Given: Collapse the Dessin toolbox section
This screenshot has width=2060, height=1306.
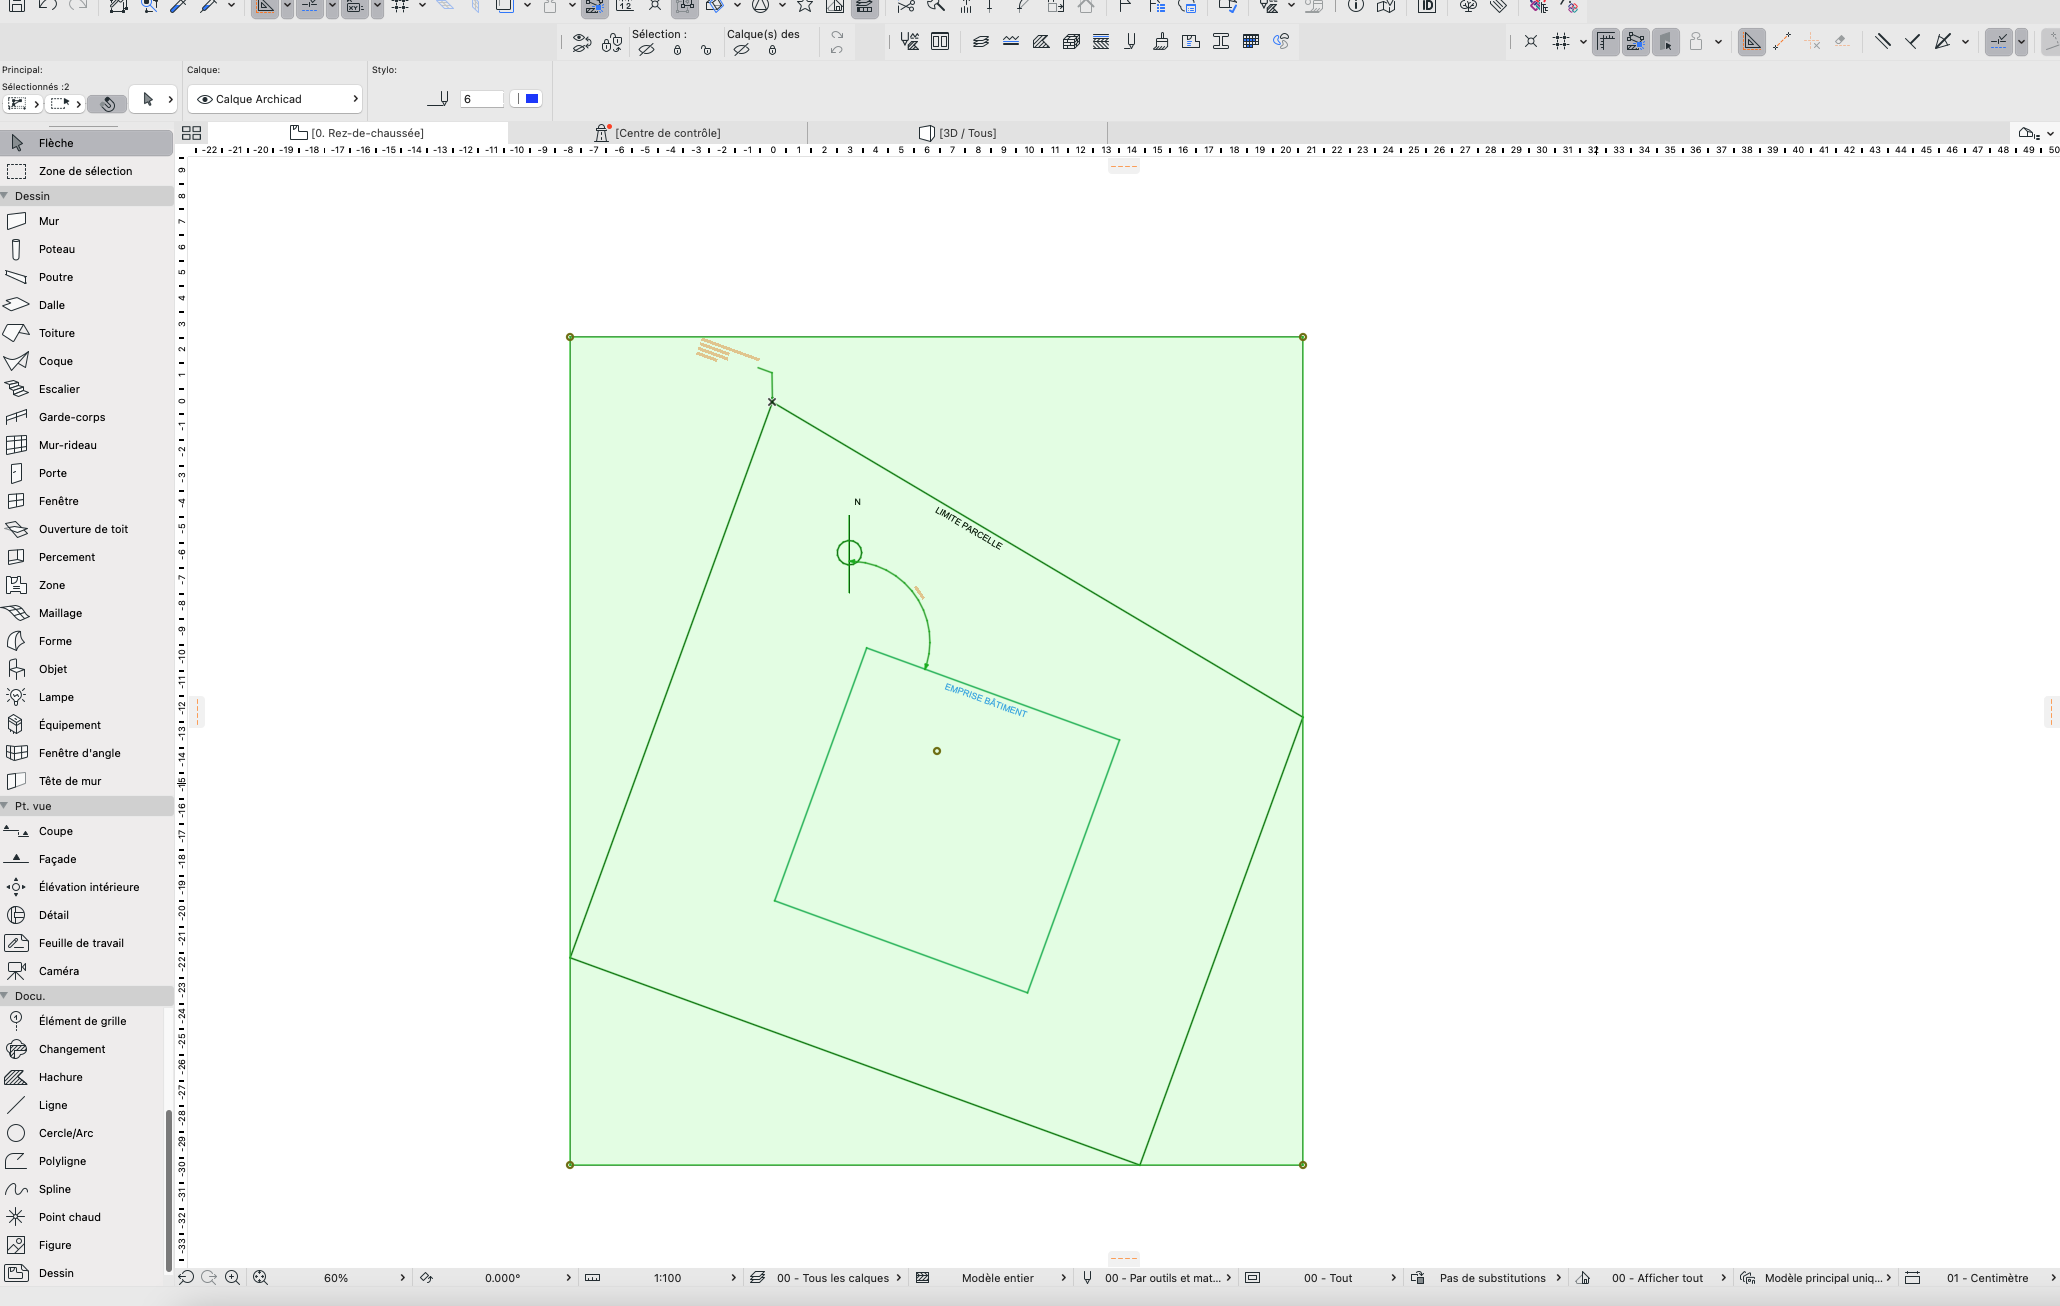Looking at the screenshot, I should (6, 196).
